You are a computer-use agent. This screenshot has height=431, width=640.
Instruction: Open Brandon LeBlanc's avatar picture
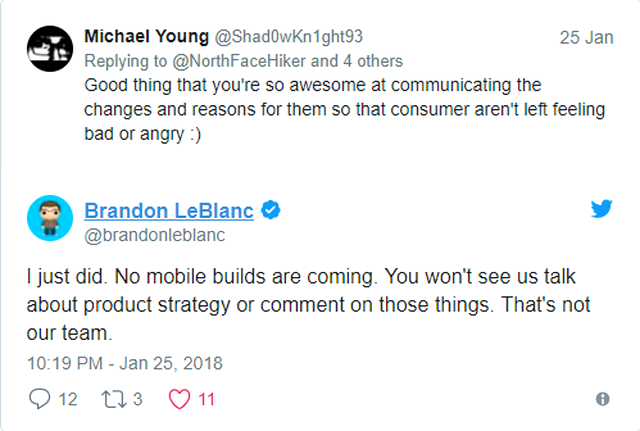pyautogui.click(x=50, y=218)
